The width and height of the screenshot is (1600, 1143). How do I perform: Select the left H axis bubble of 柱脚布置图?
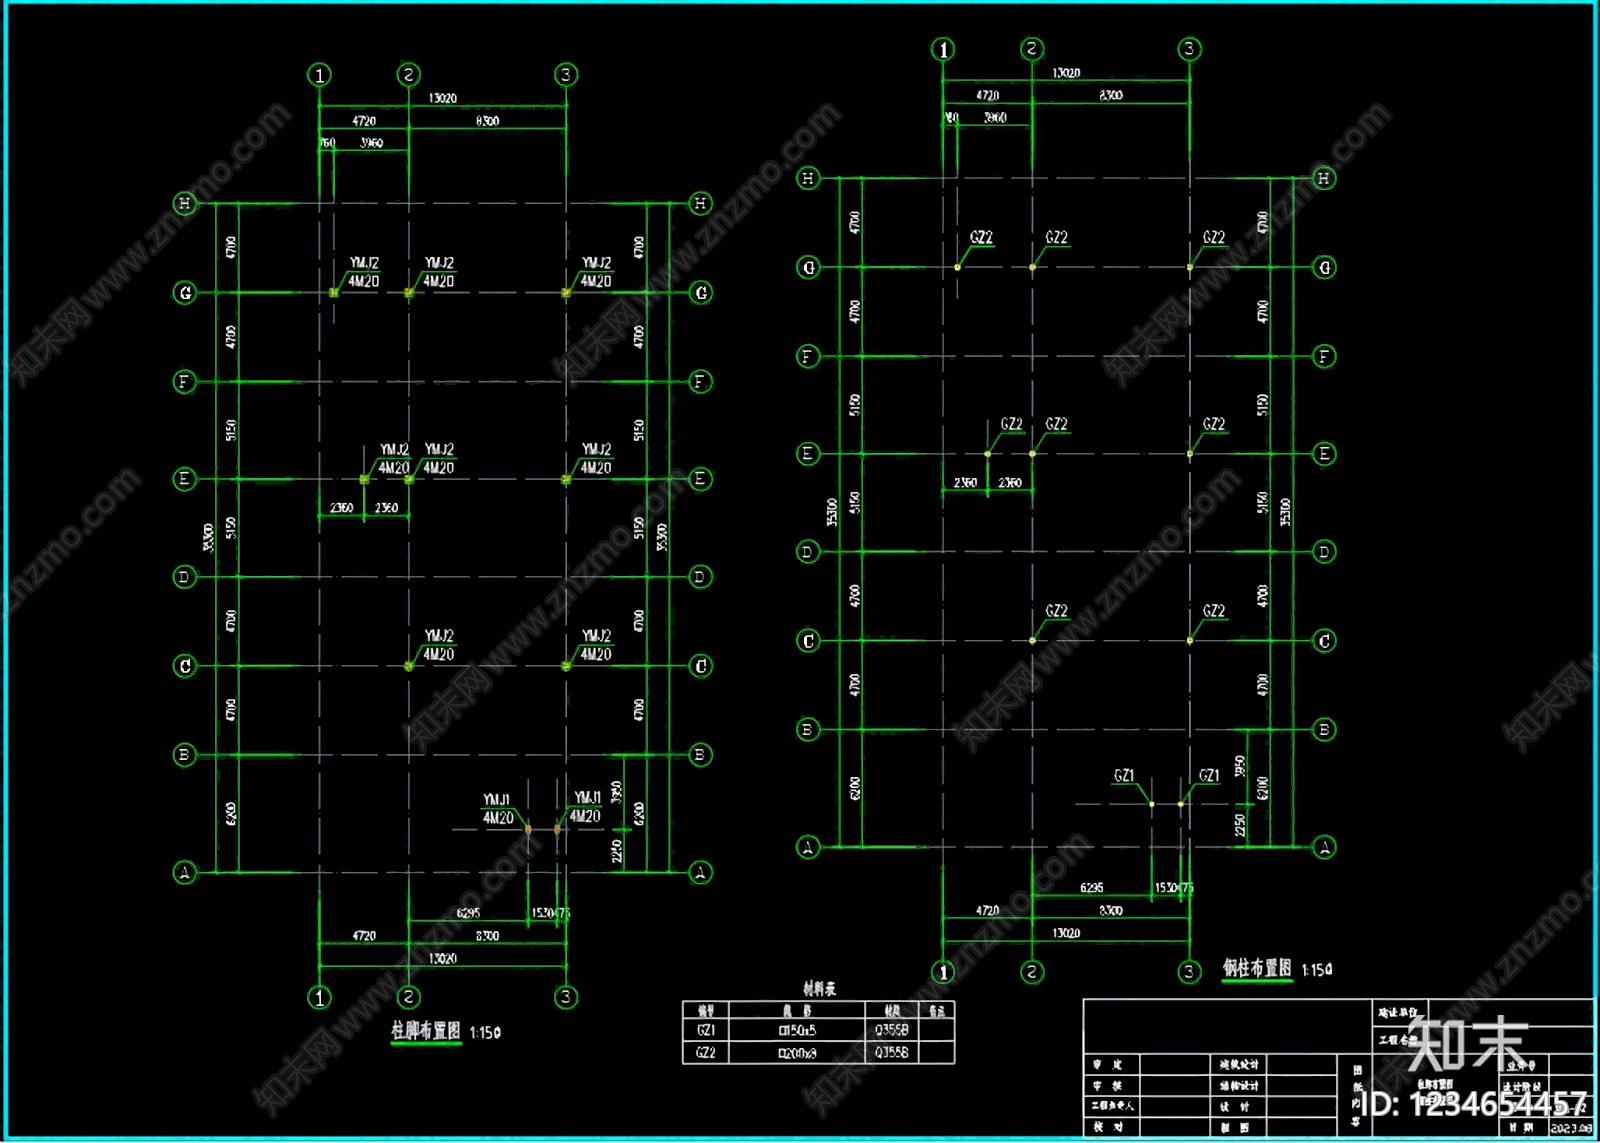click(184, 204)
